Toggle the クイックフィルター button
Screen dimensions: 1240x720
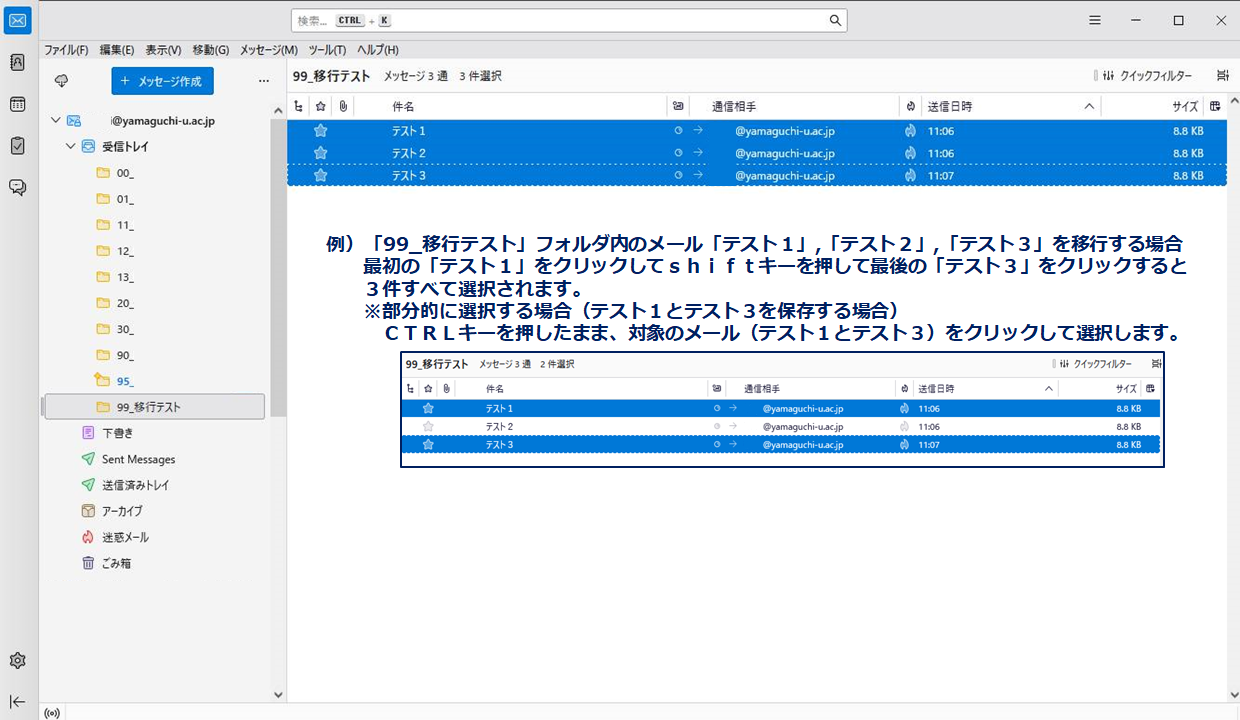click(1146, 75)
